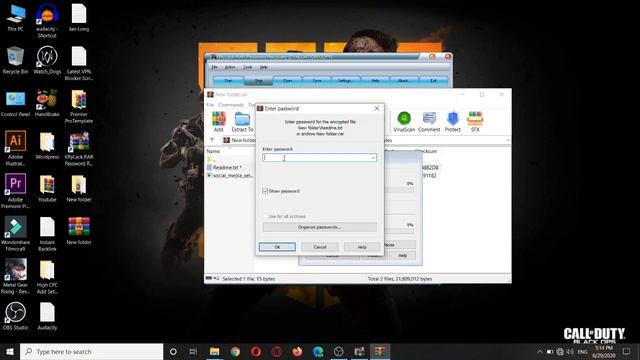Screen dimensions: 640x360
Task: Open This PC desktop icon
Action: coord(16,18)
